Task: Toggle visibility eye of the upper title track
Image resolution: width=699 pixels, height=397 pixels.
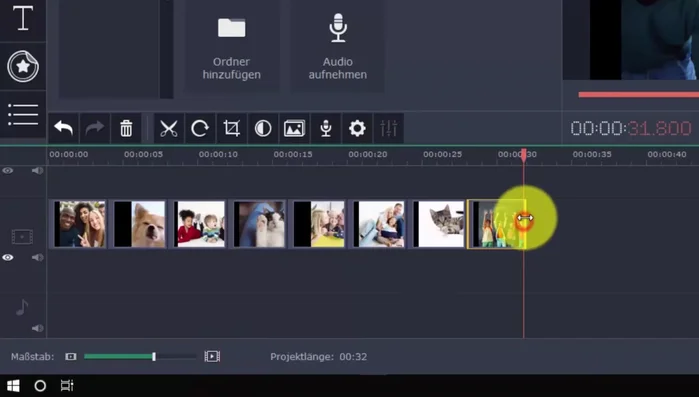Action: click(x=8, y=171)
